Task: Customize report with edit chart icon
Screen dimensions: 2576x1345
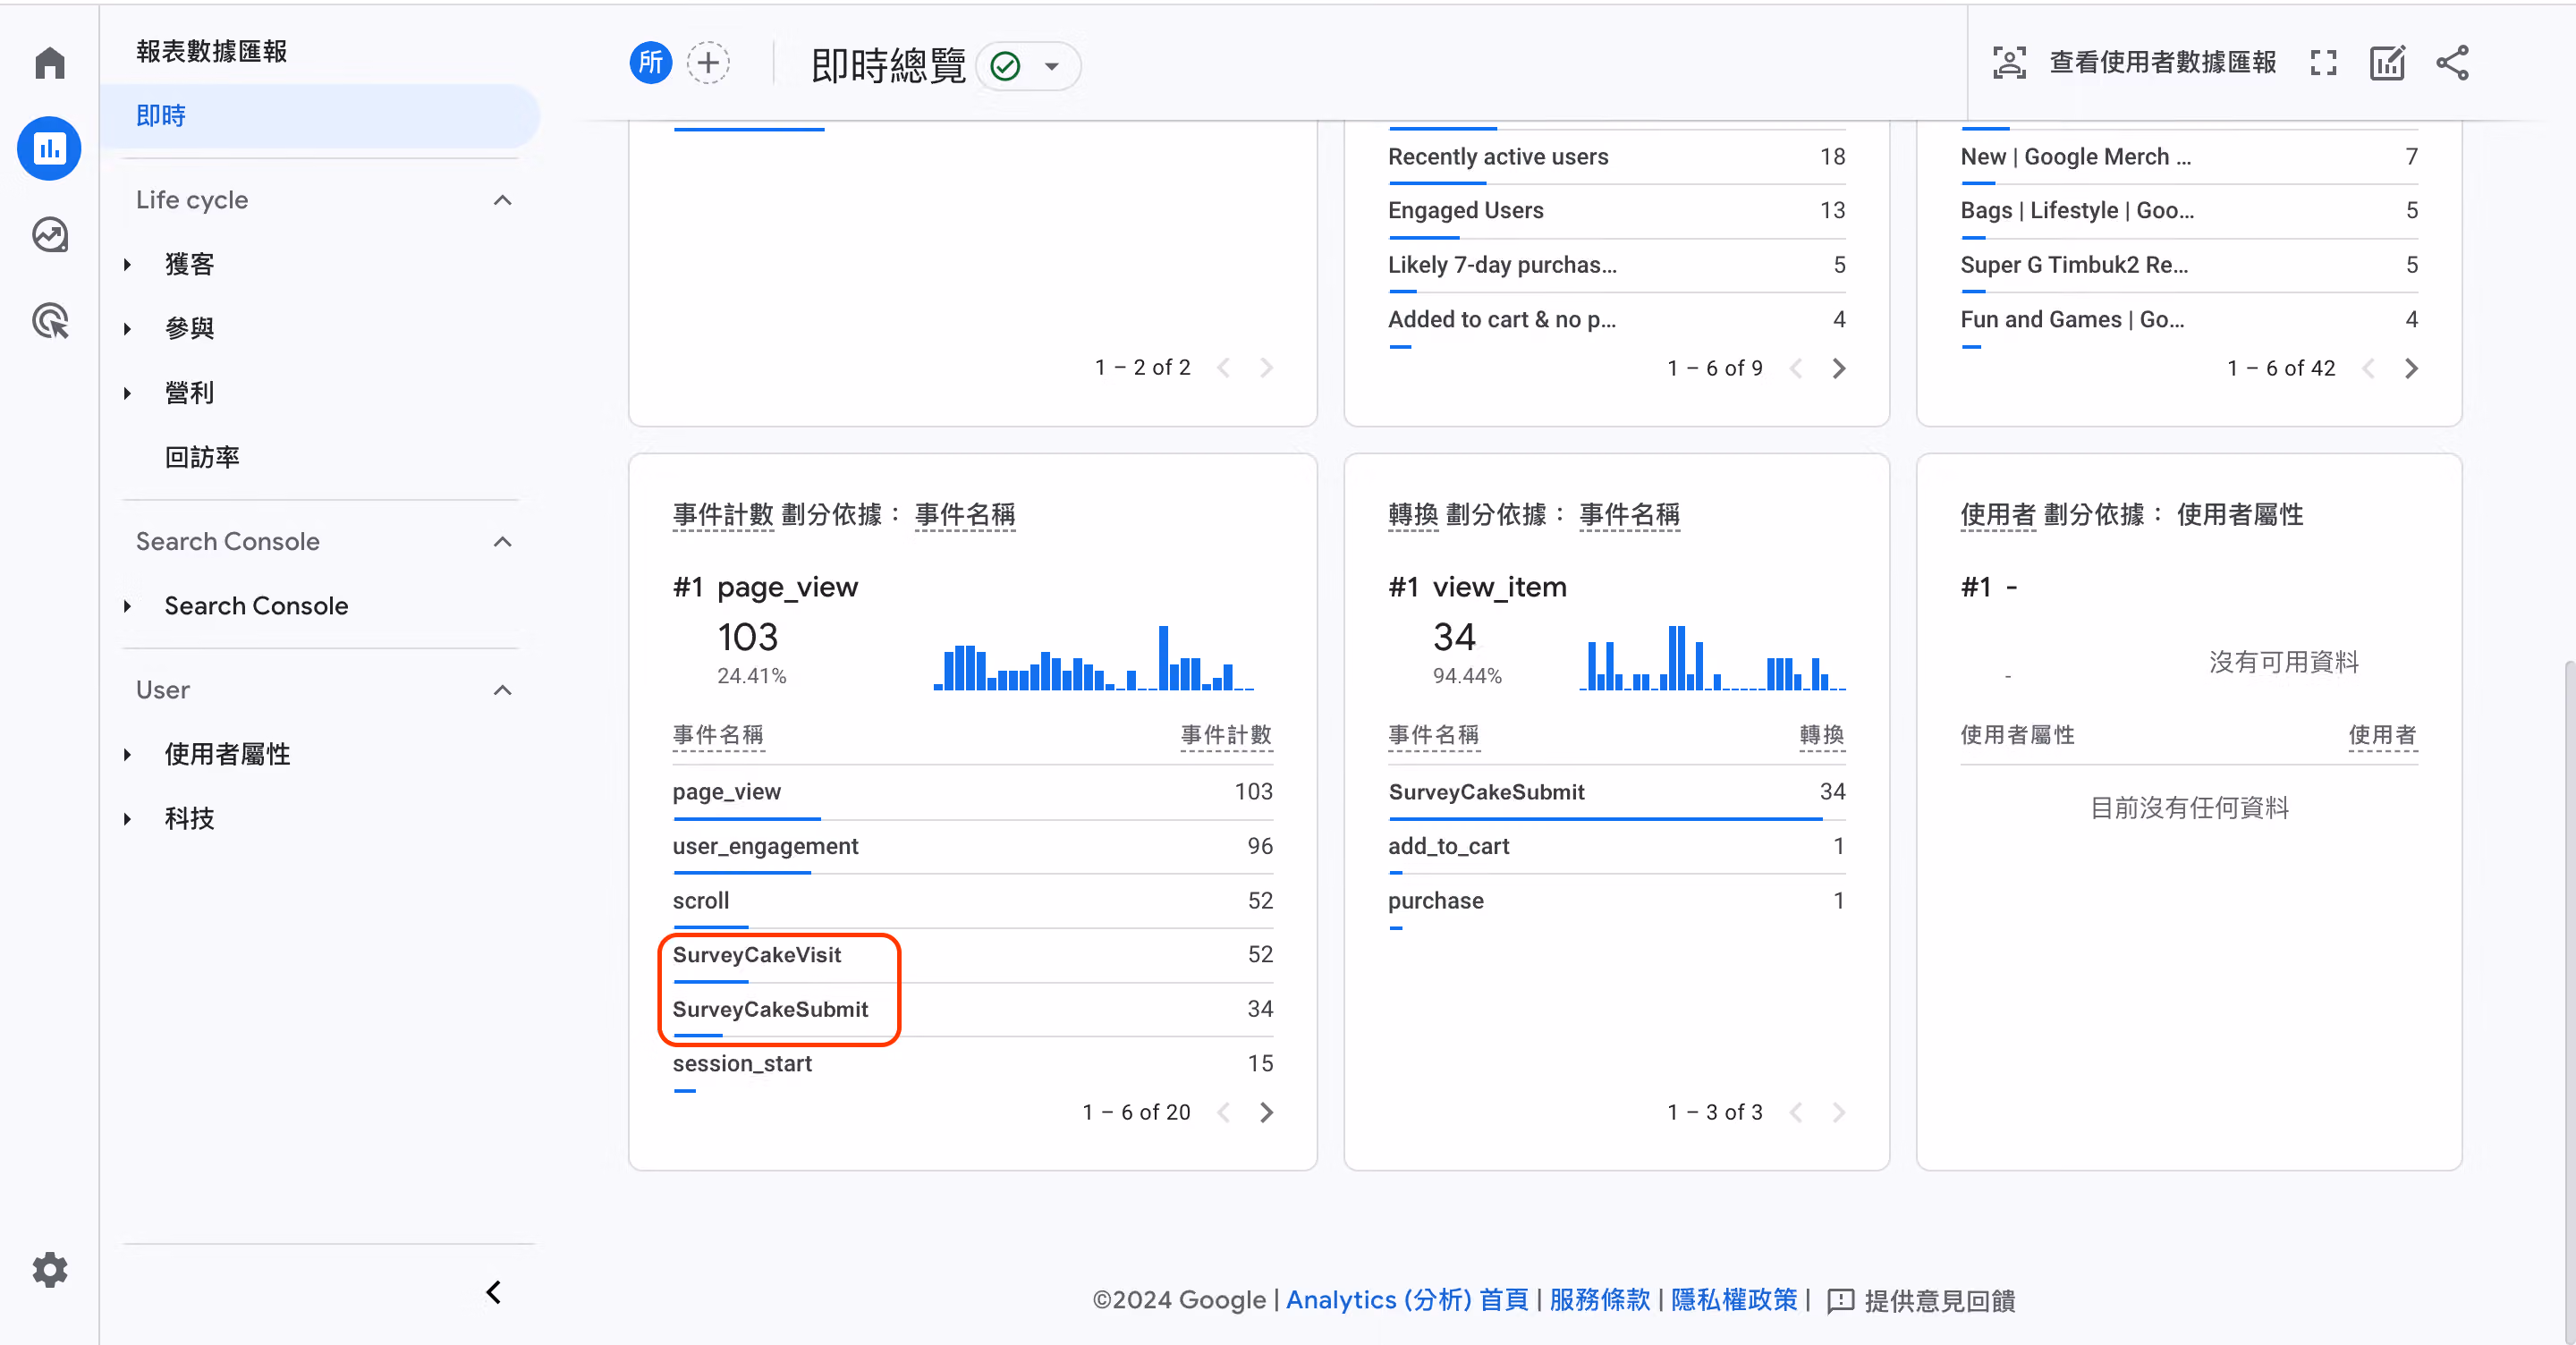Action: click(x=2387, y=63)
